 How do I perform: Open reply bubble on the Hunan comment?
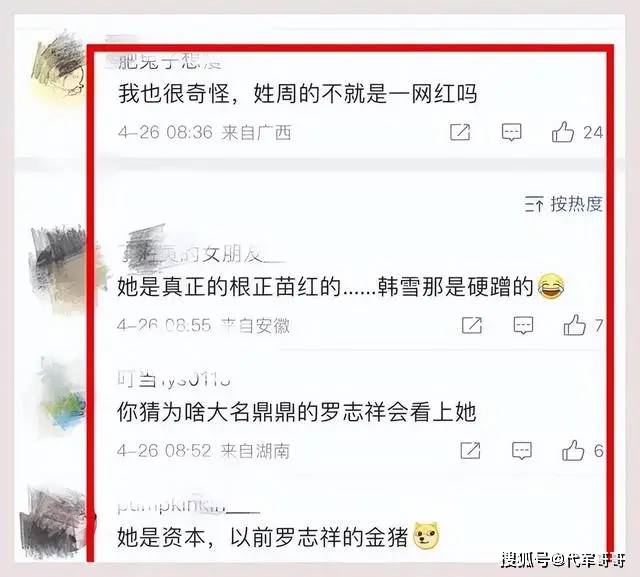click(522, 451)
